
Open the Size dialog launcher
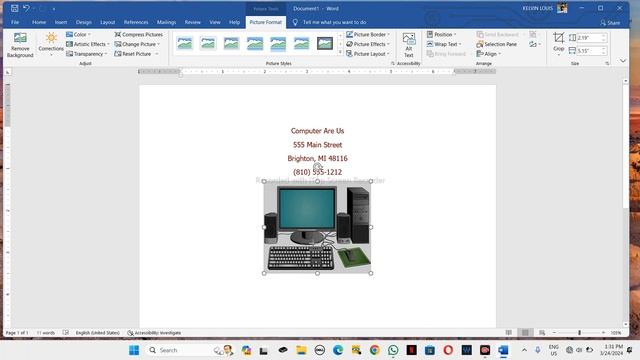click(x=607, y=64)
